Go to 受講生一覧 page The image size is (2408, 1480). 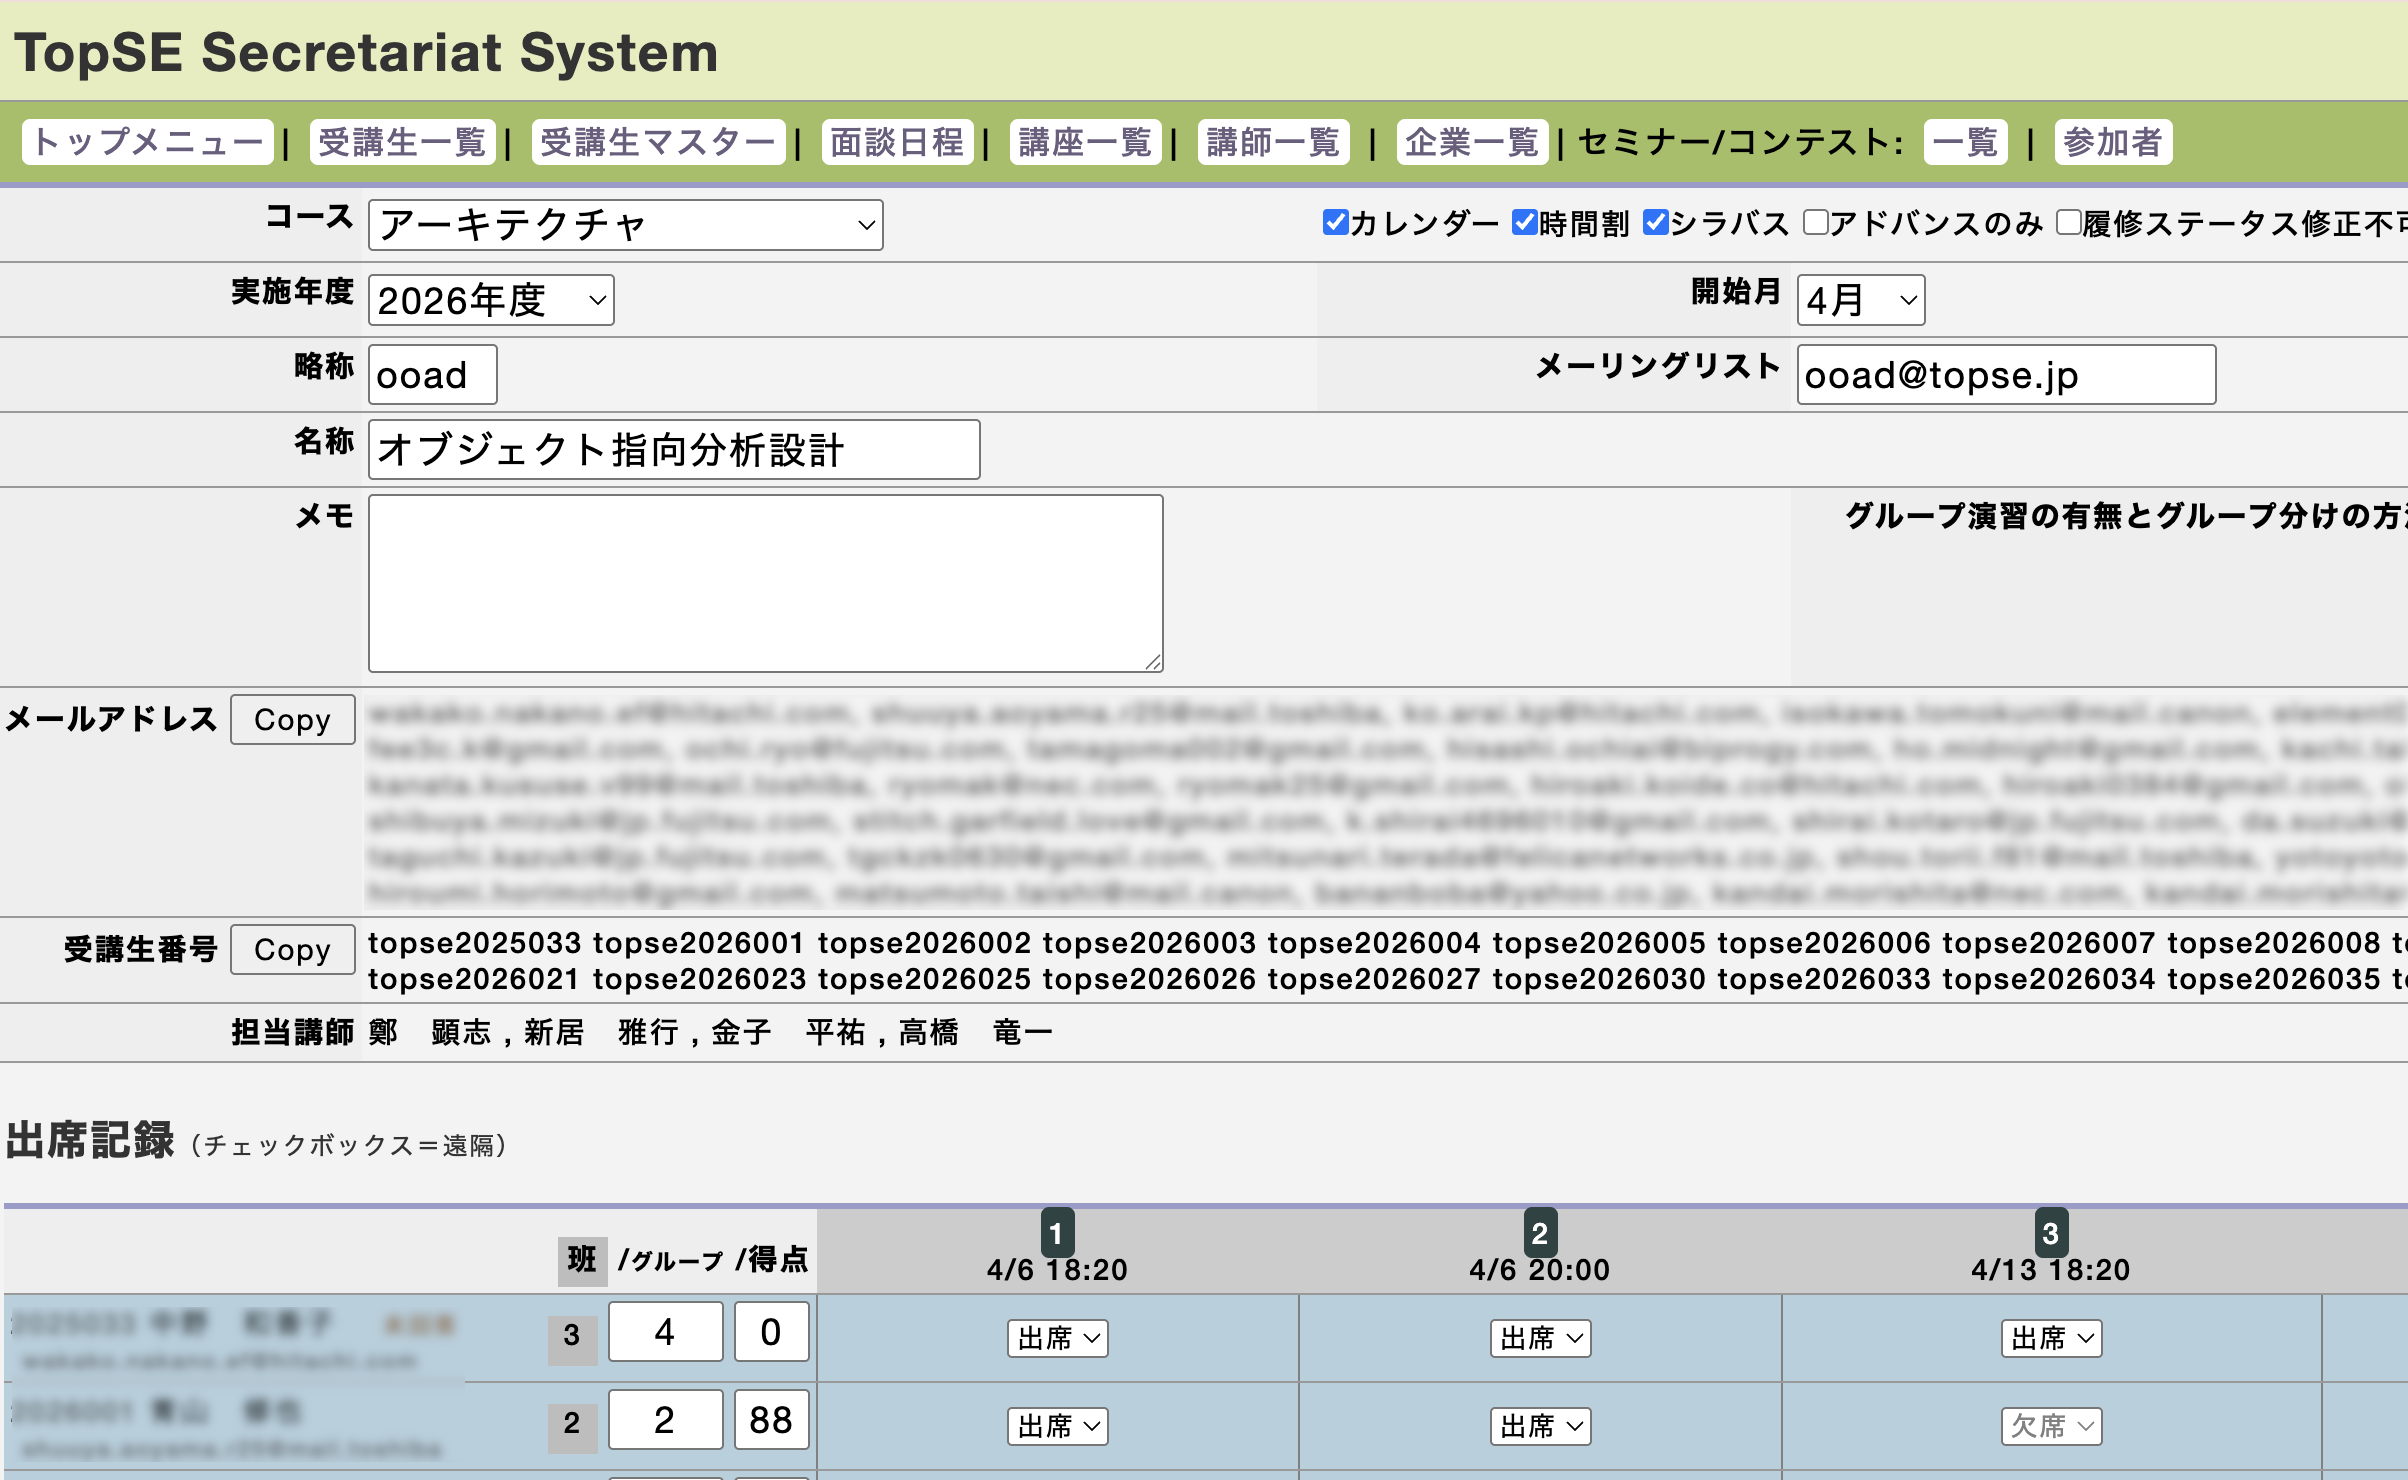click(402, 142)
